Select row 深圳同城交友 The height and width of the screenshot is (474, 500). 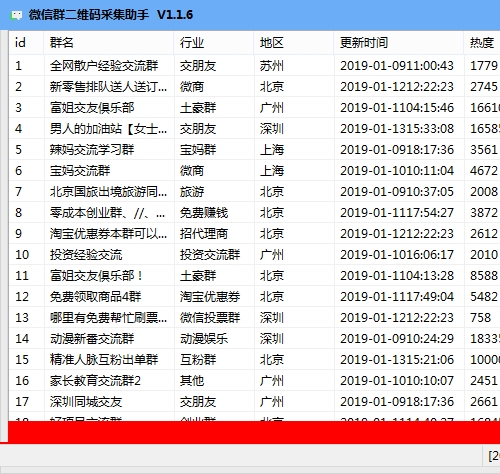click(254, 402)
